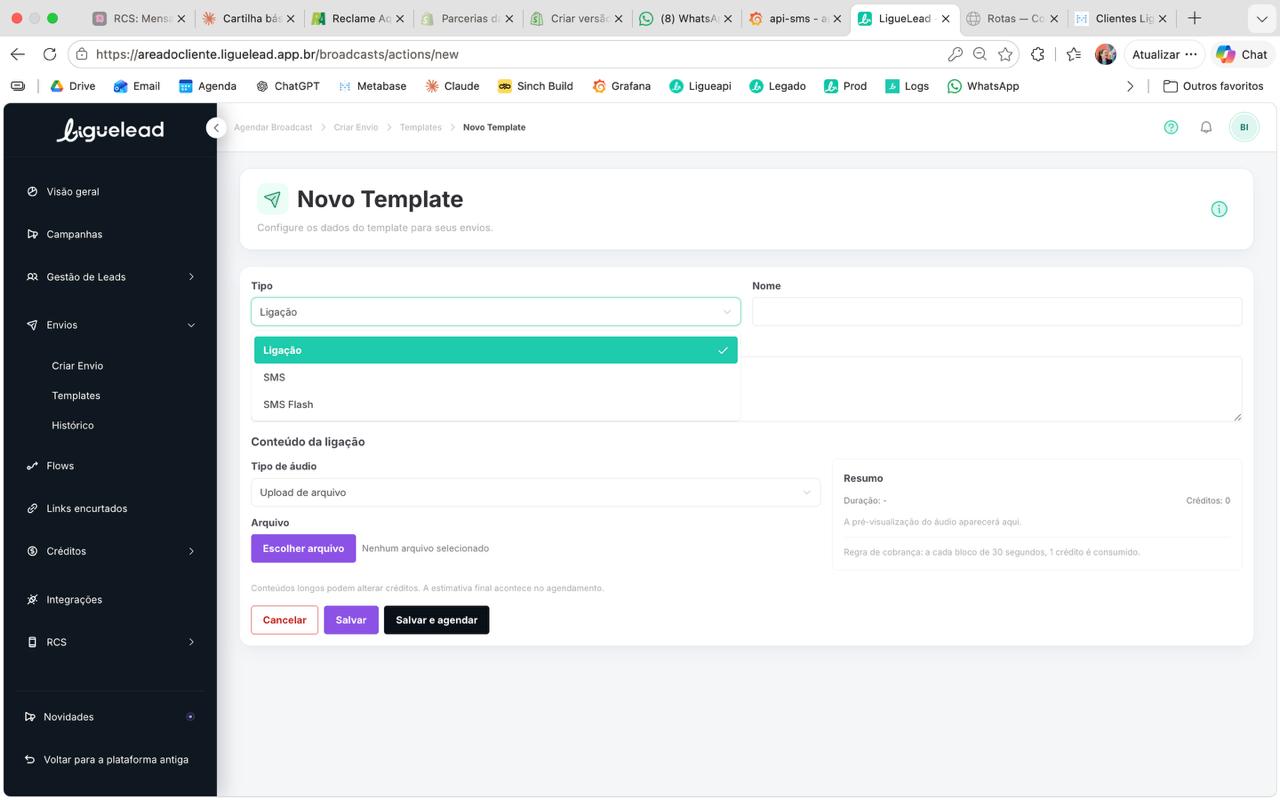
Task: Click the green info icon in Novo Template header
Action: click(1219, 209)
